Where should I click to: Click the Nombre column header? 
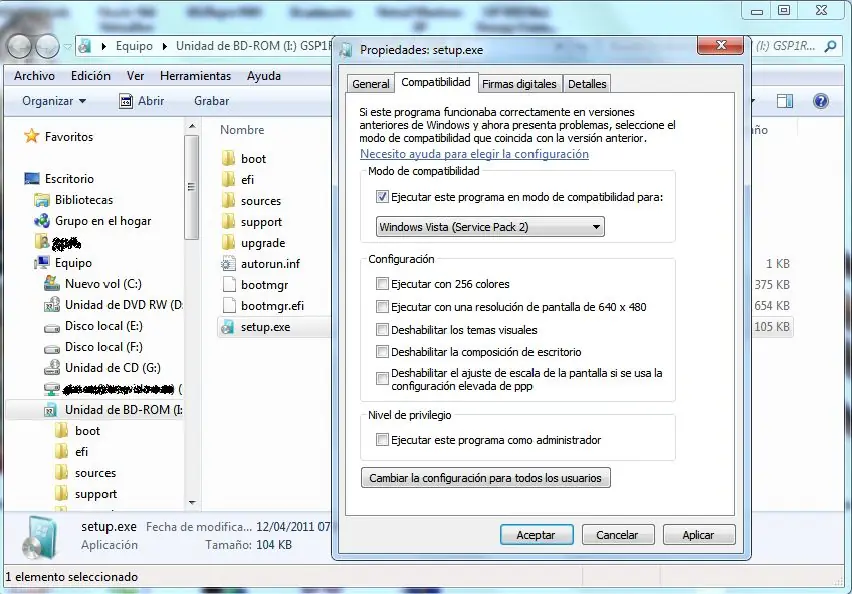pyautogui.click(x=242, y=130)
